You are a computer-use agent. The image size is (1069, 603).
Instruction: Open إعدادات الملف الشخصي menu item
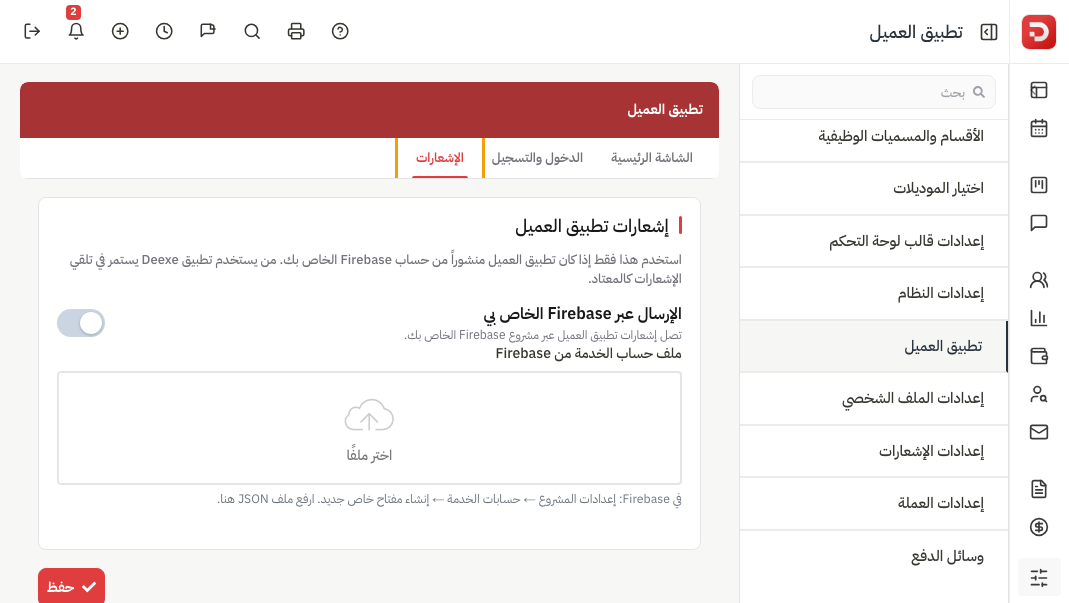tap(874, 398)
